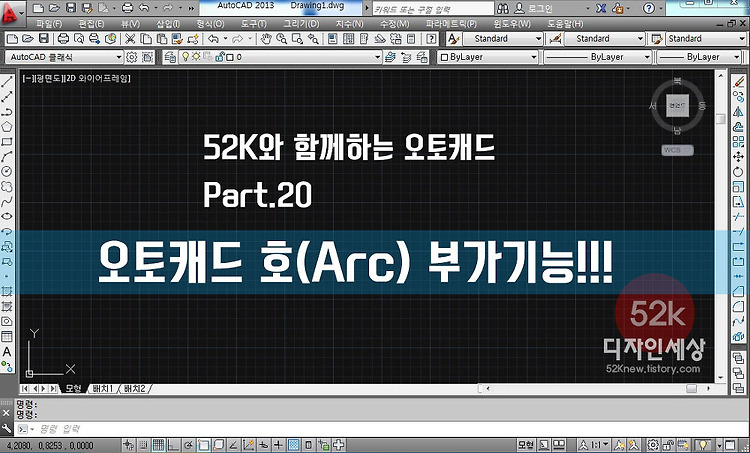The image size is (750, 453).
Task: Expand the WCS coordinate system dropdown
Action: 677,150
